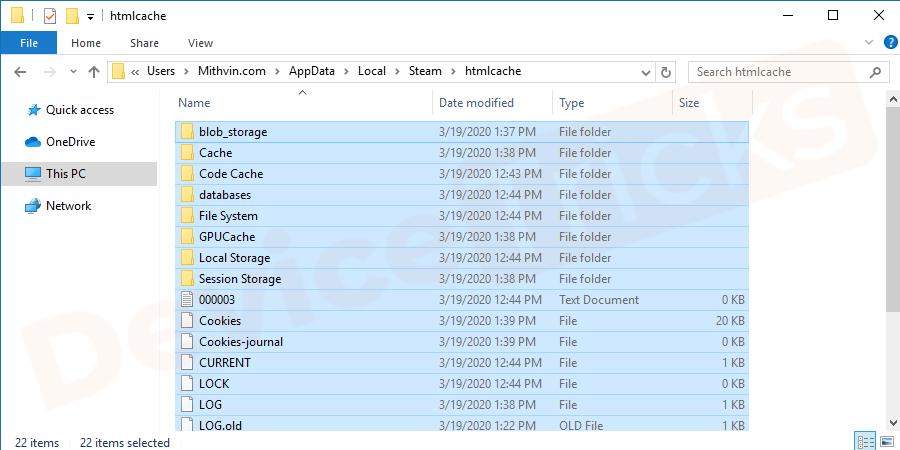This screenshot has width=900, height=450.
Task: Select the LOCK file icon
Action: pos(187,383)
